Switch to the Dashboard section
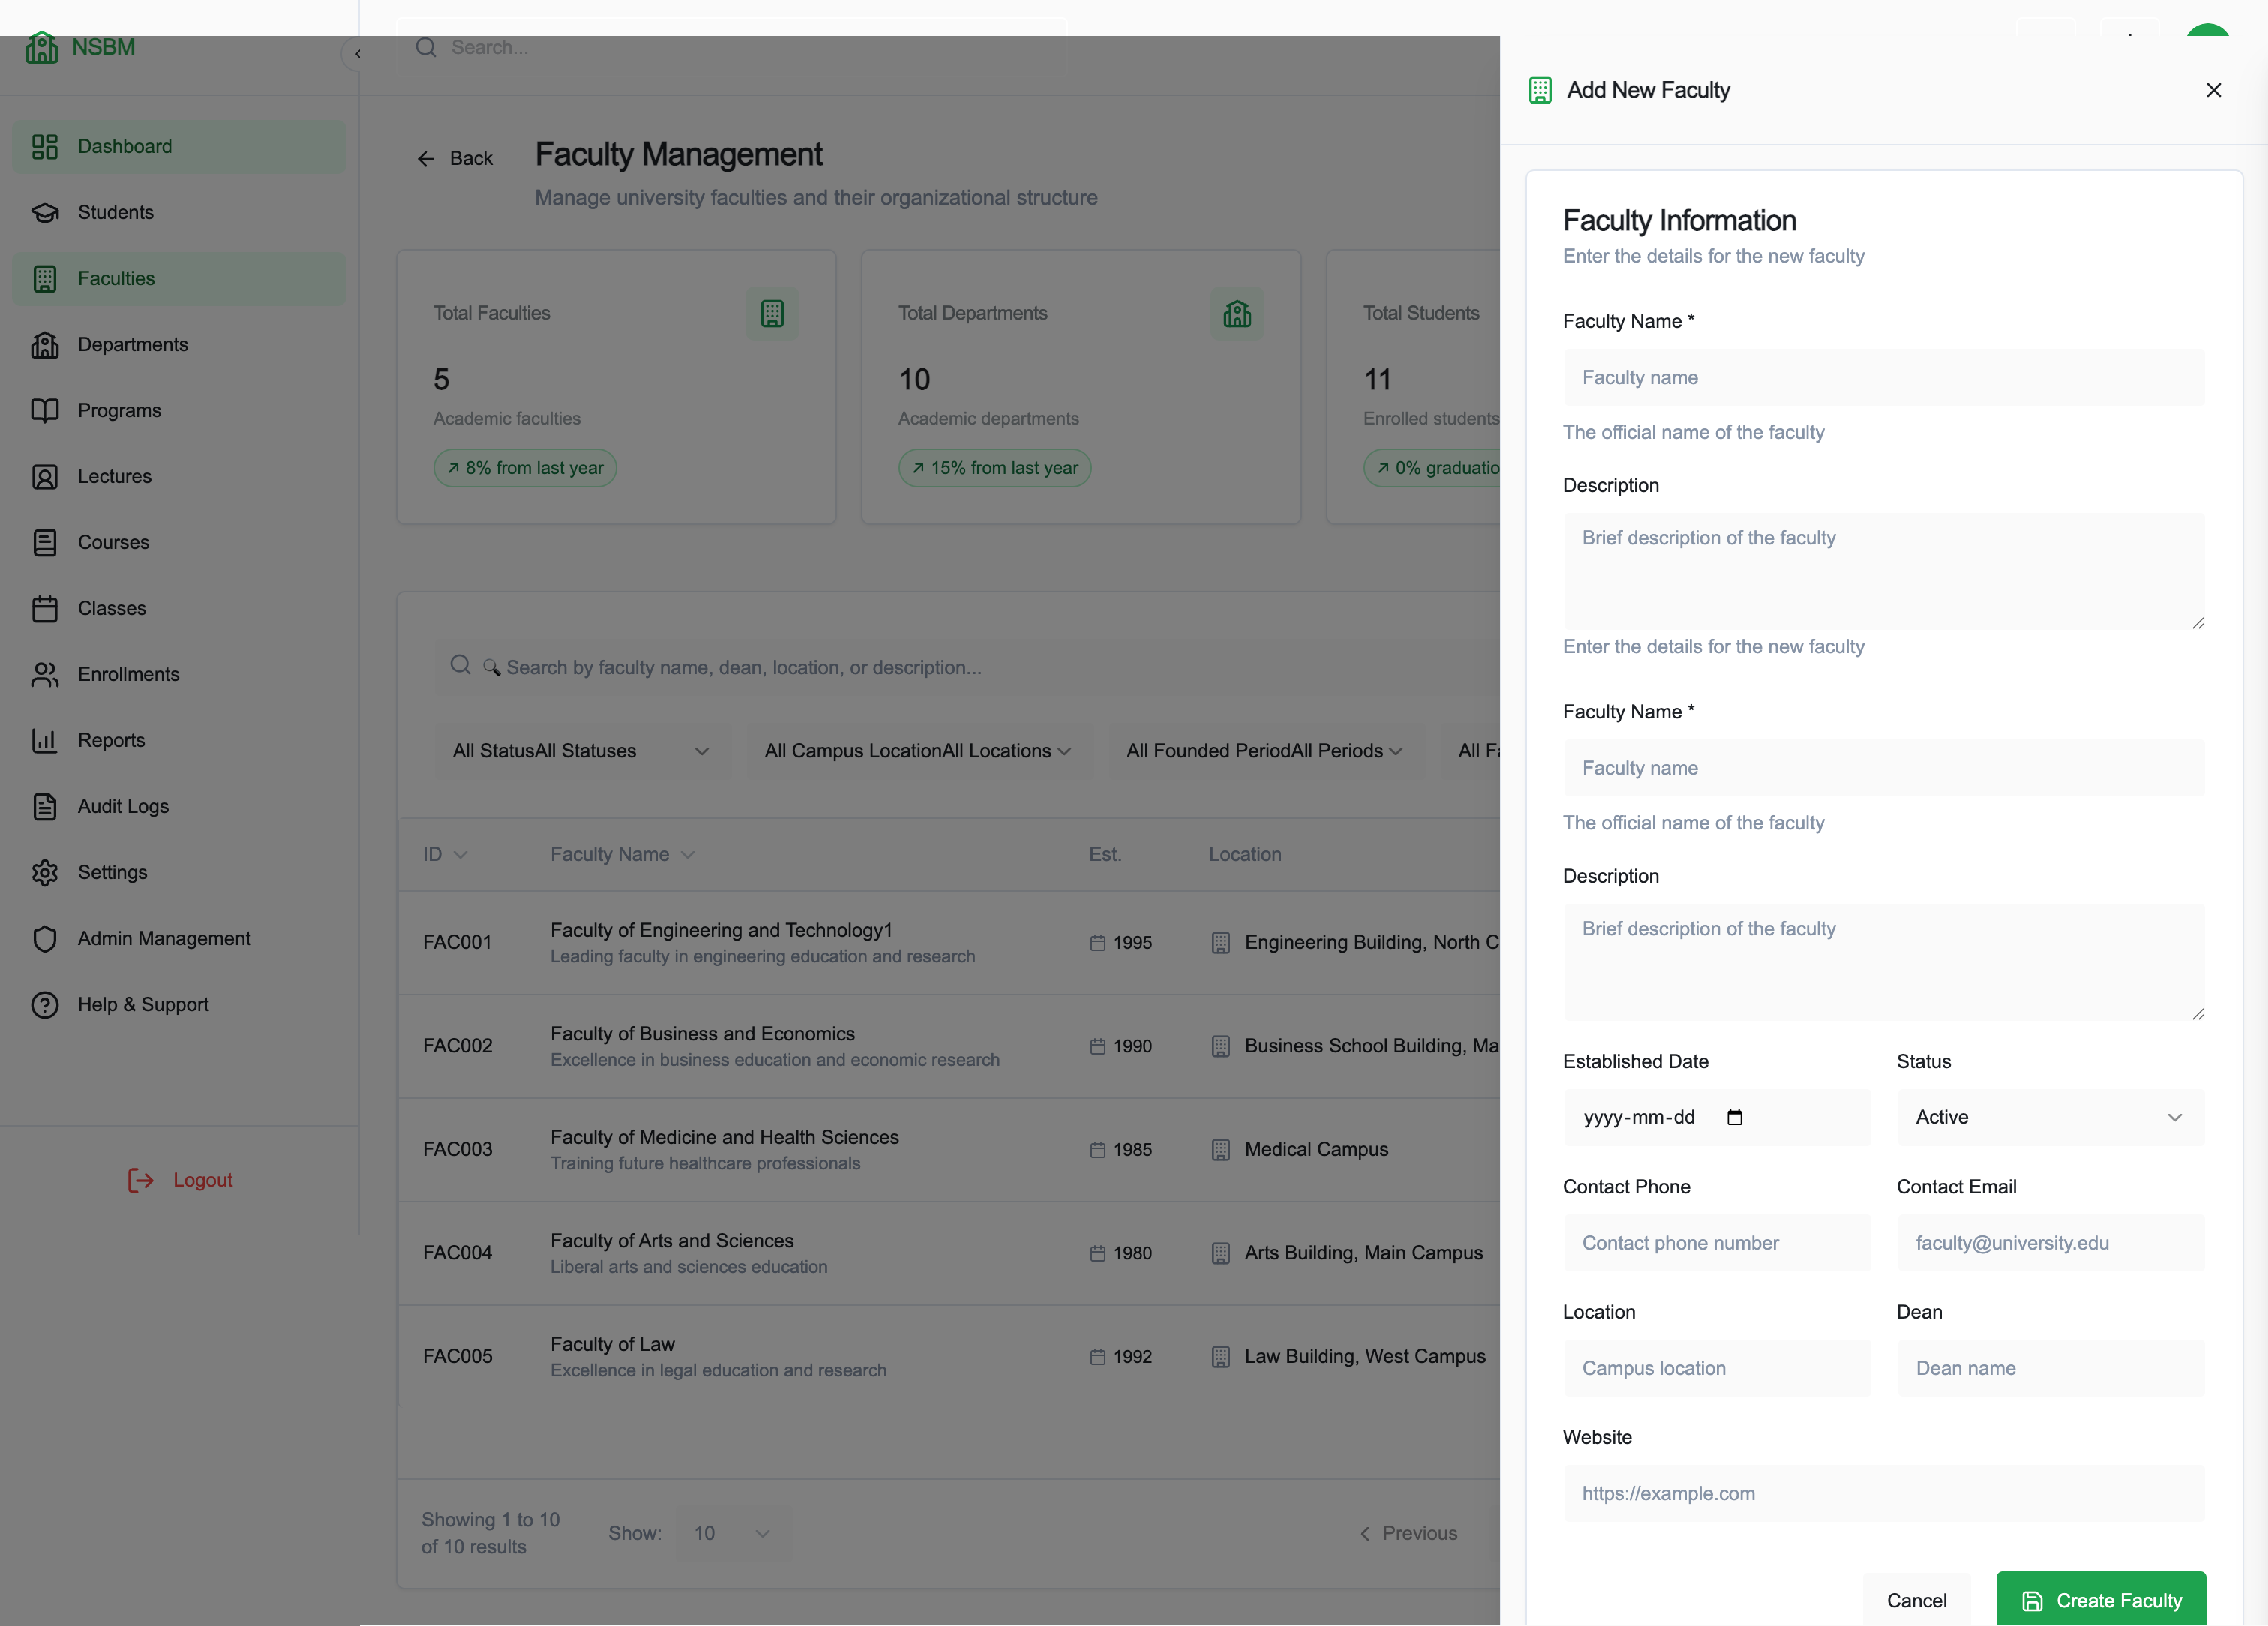Screen dimensions: 2268x1626 pos(124,146)
